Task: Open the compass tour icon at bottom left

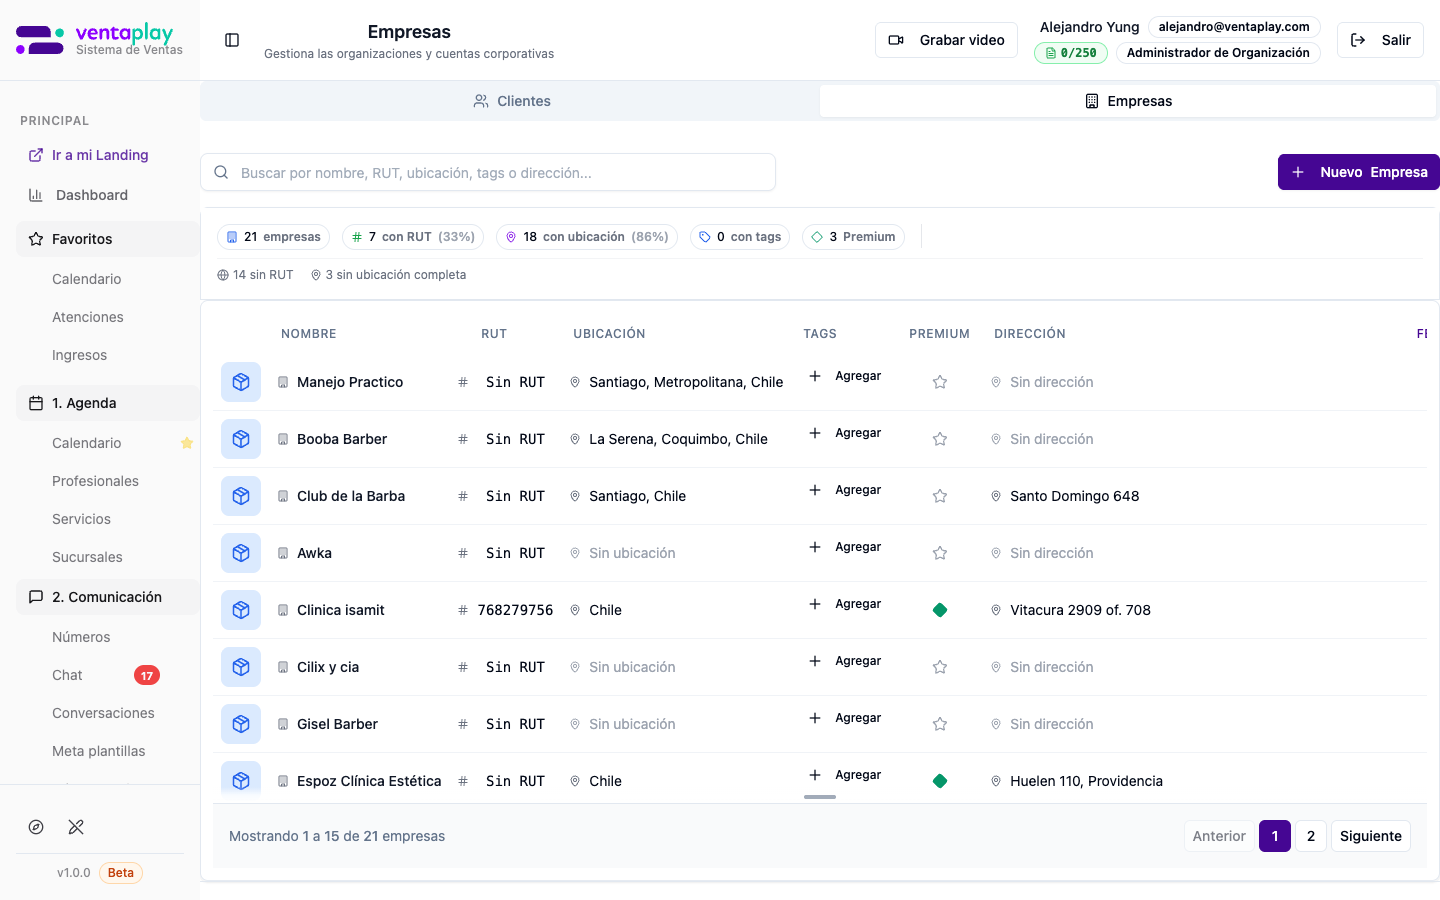Action: pyautogui.click(x=36, y=827)
